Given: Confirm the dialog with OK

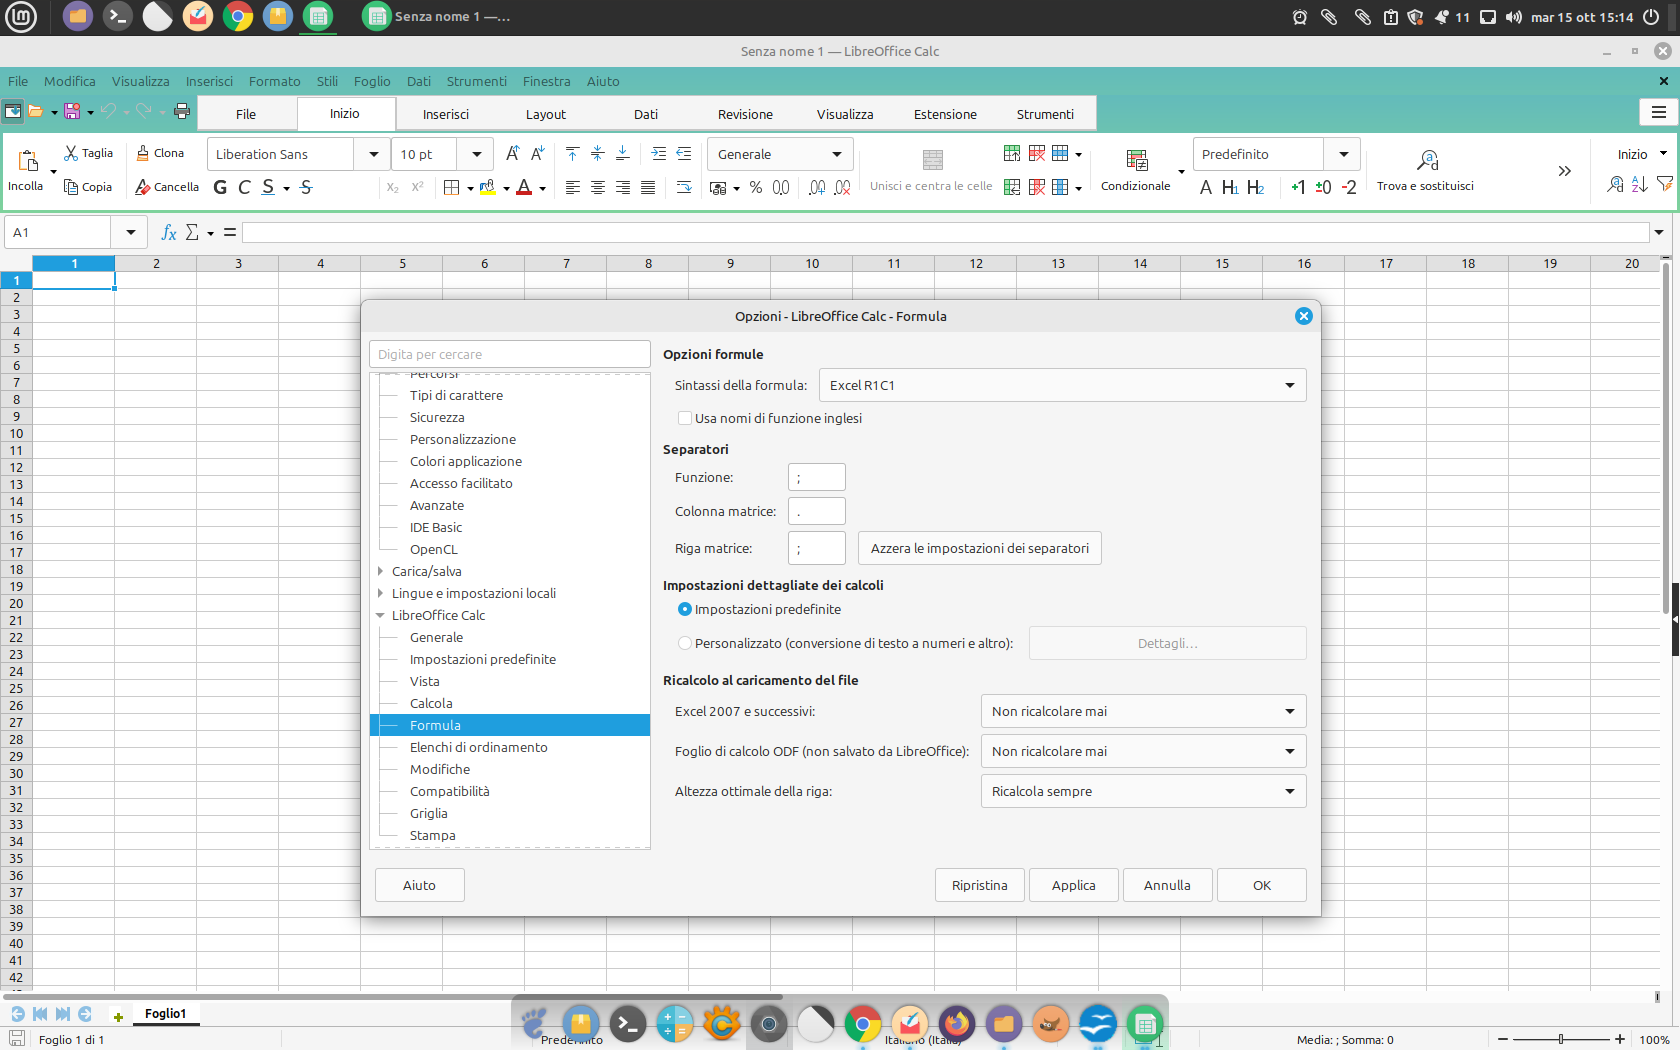Looking at the screenshot, I should 1262,885.
